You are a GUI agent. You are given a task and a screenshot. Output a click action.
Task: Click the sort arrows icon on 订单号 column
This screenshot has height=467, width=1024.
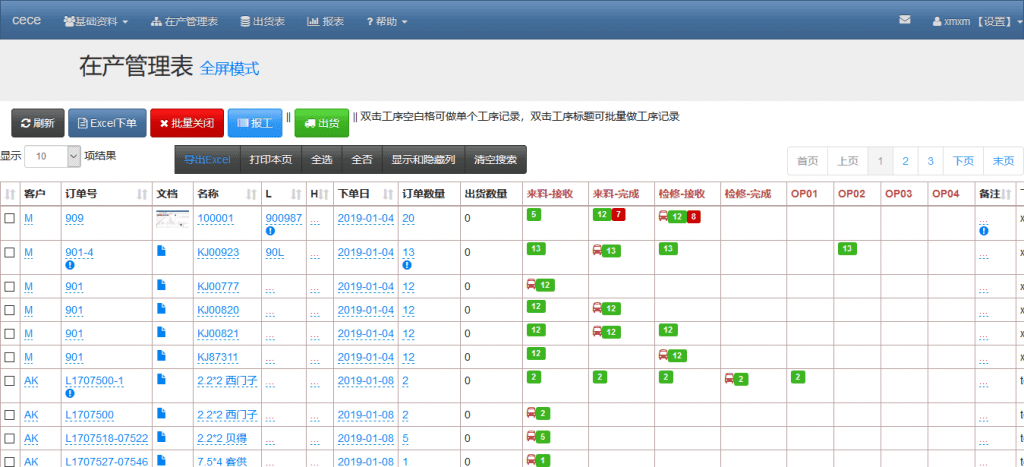pos(142,194)
